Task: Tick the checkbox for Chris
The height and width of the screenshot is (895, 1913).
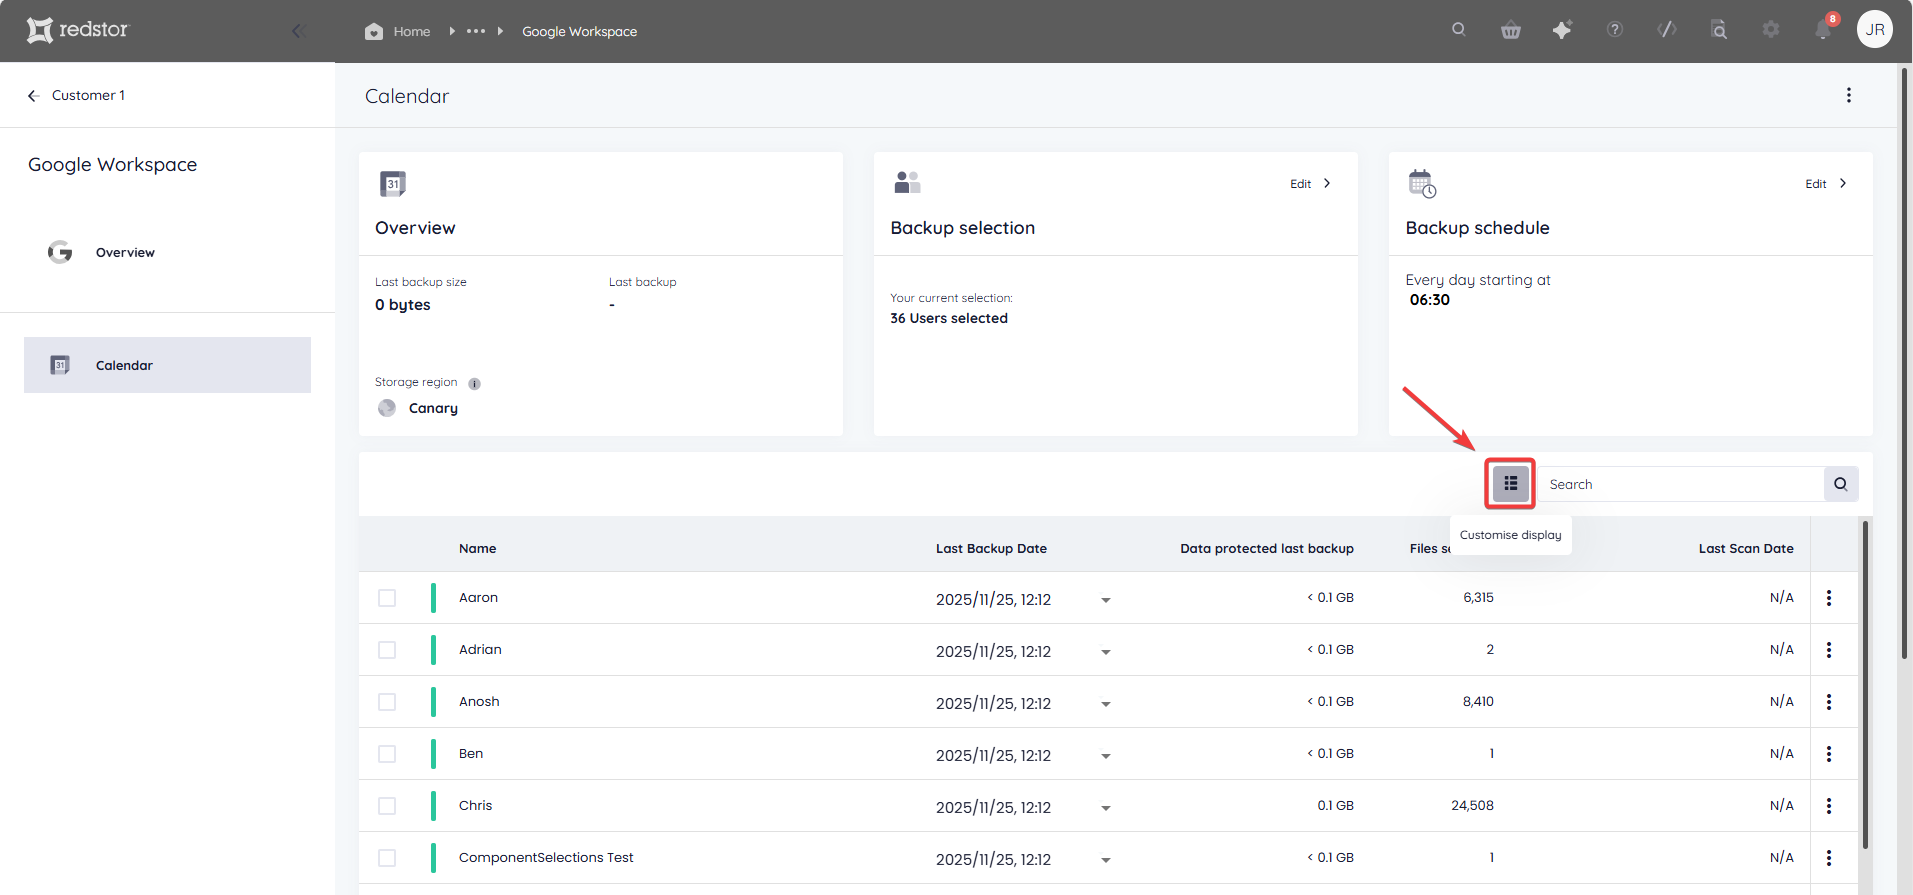Action: (387, 806)
